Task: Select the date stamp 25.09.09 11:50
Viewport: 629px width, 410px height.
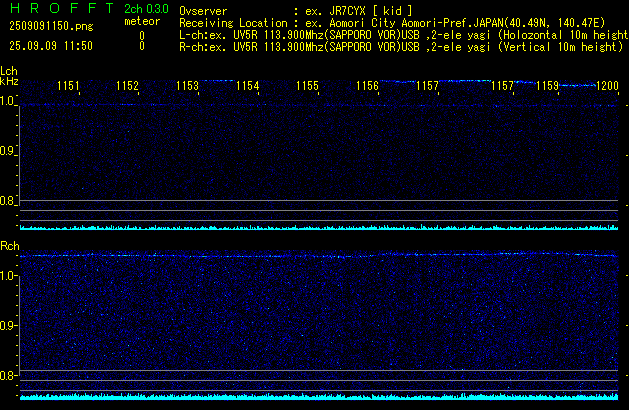Action: [x=51, y=46]
